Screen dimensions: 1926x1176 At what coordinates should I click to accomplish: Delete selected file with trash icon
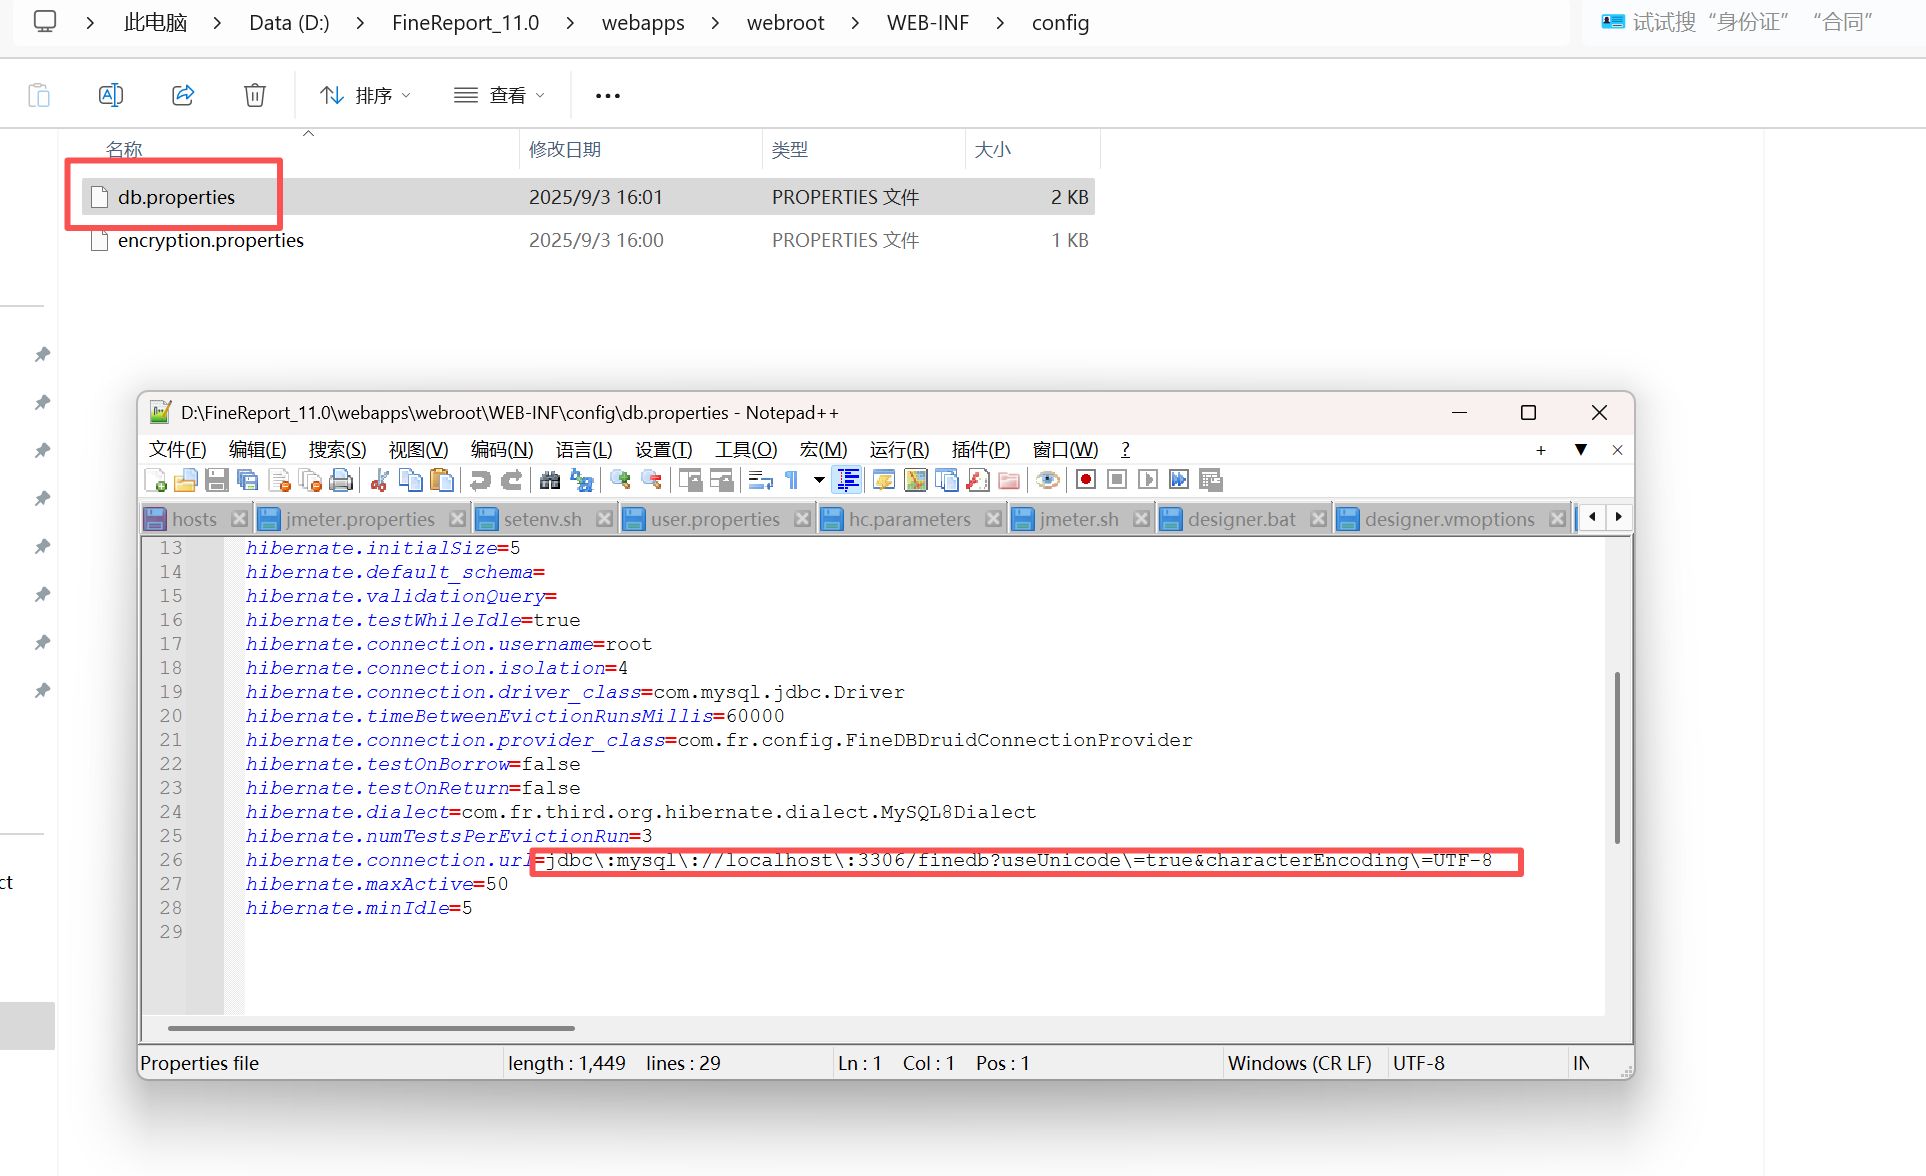click(255, 95)
